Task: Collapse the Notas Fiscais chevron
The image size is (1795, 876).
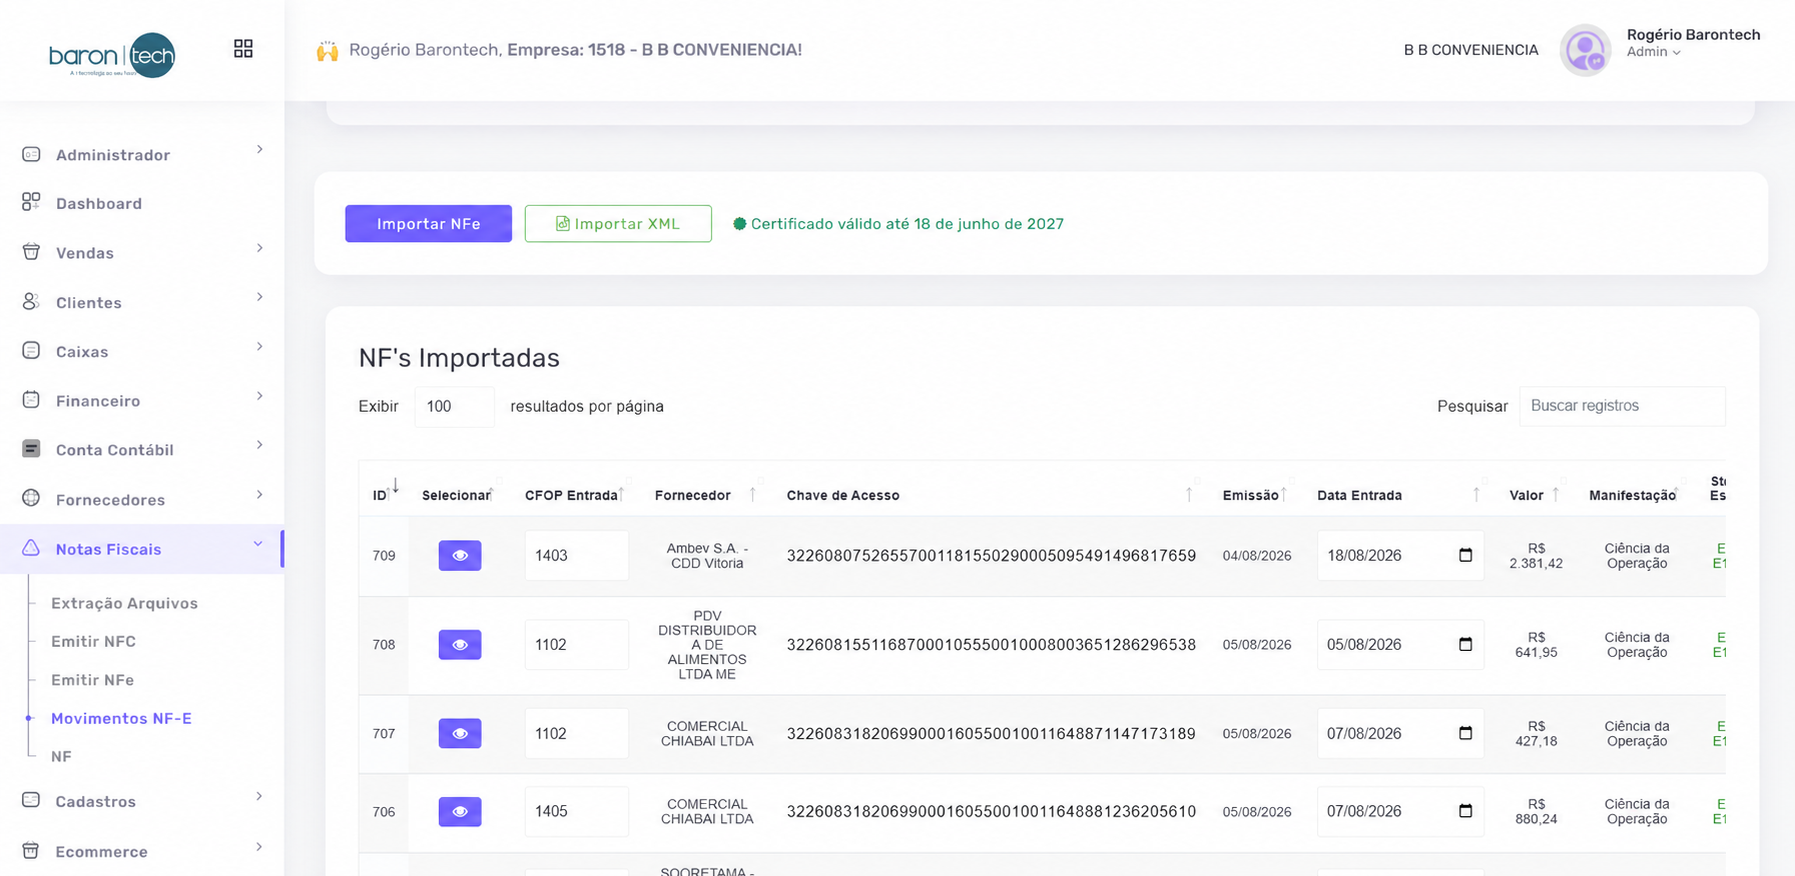Action: click(258, 544)
